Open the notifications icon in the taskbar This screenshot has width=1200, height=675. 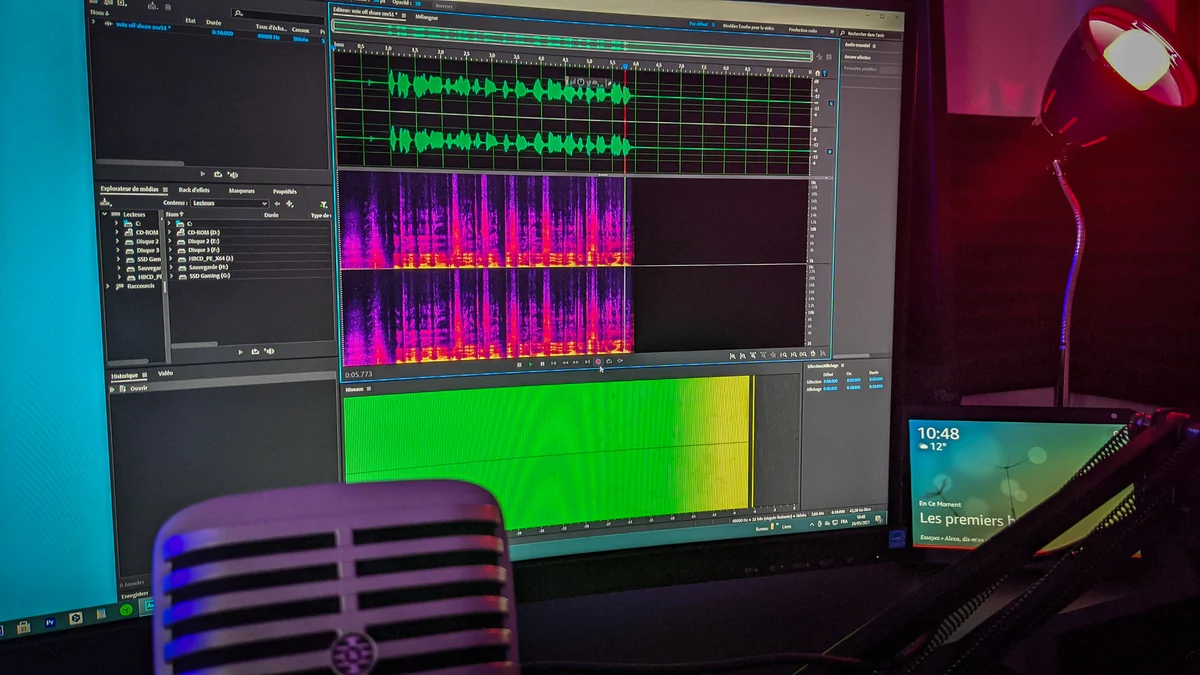[878, 519]
